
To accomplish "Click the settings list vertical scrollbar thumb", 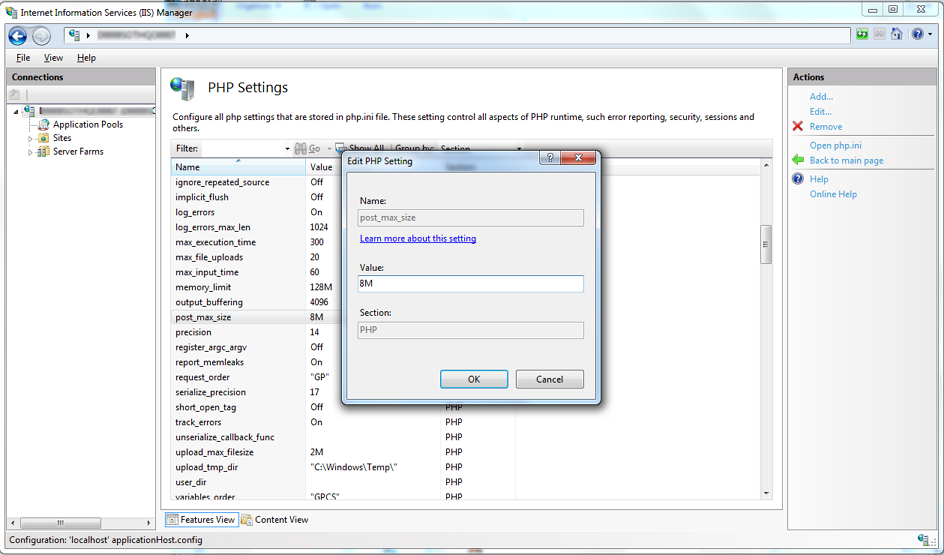I will [766, 244].
